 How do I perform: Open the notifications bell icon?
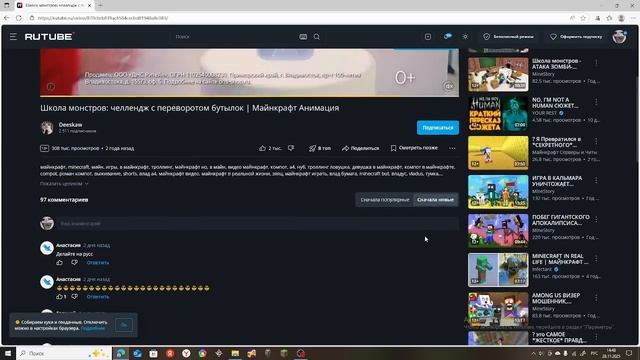point(447,37)
